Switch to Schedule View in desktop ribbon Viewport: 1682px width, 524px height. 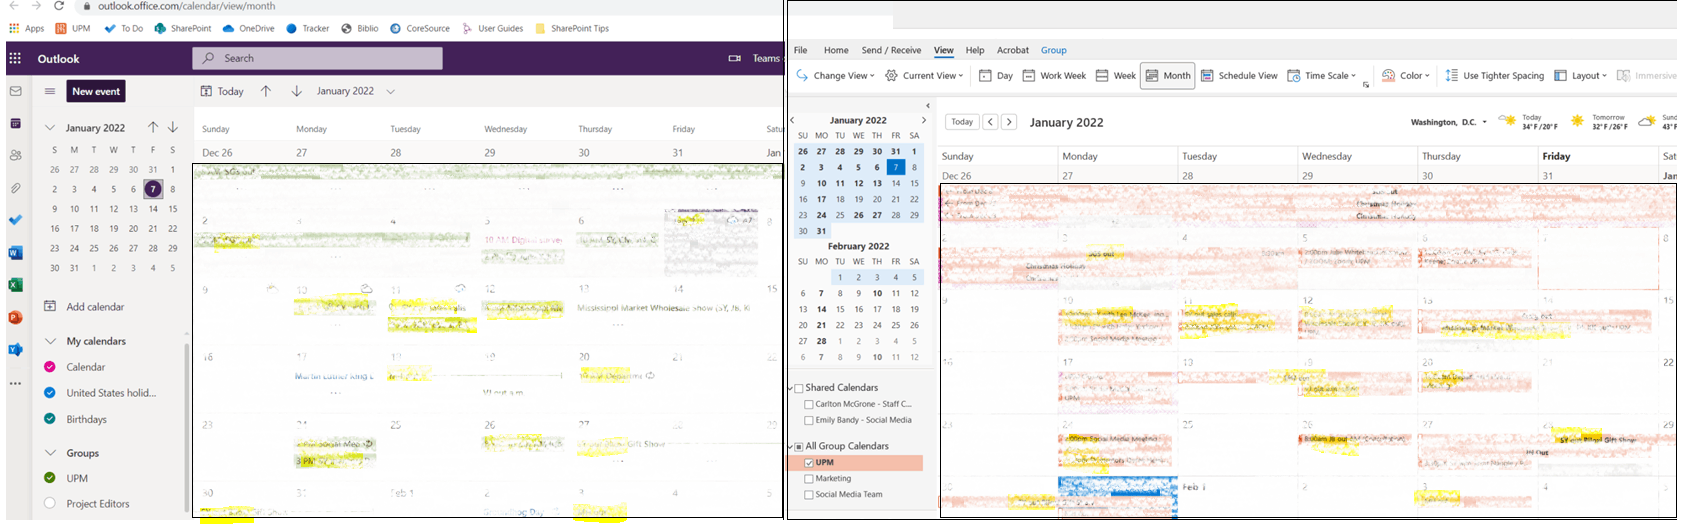(x=1239, y=75)
